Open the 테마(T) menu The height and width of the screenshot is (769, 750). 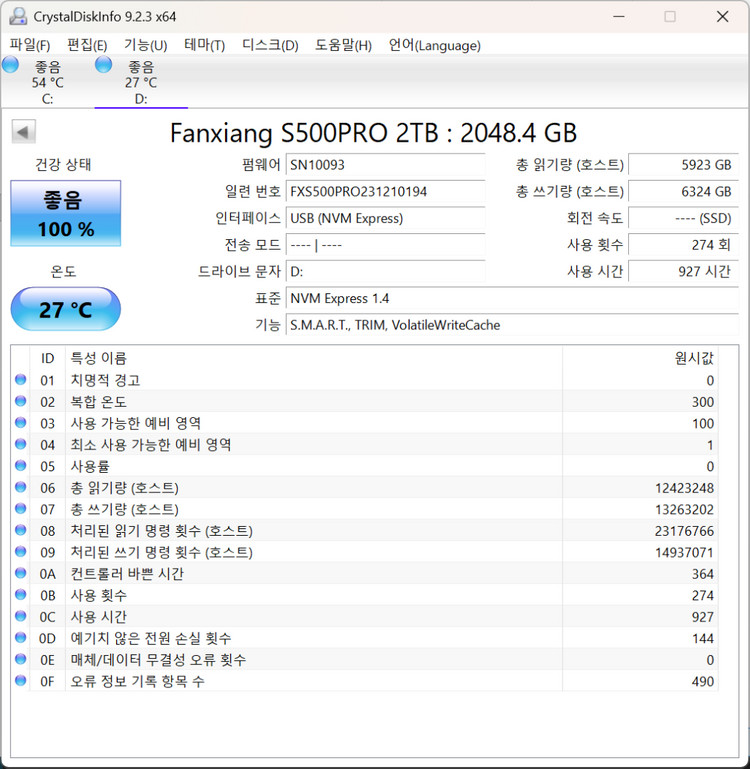(x=204, y=45)
